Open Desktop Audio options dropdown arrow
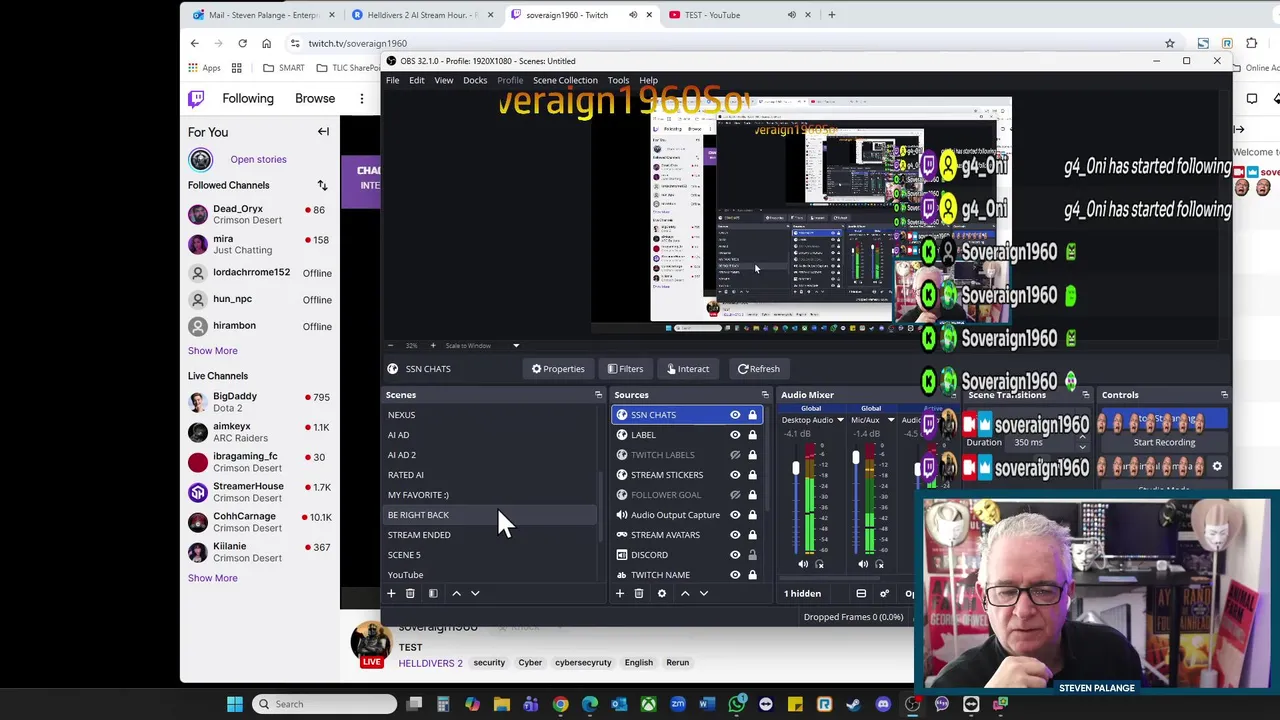This screenshot has height=720, width=1280. pos(840,420)
